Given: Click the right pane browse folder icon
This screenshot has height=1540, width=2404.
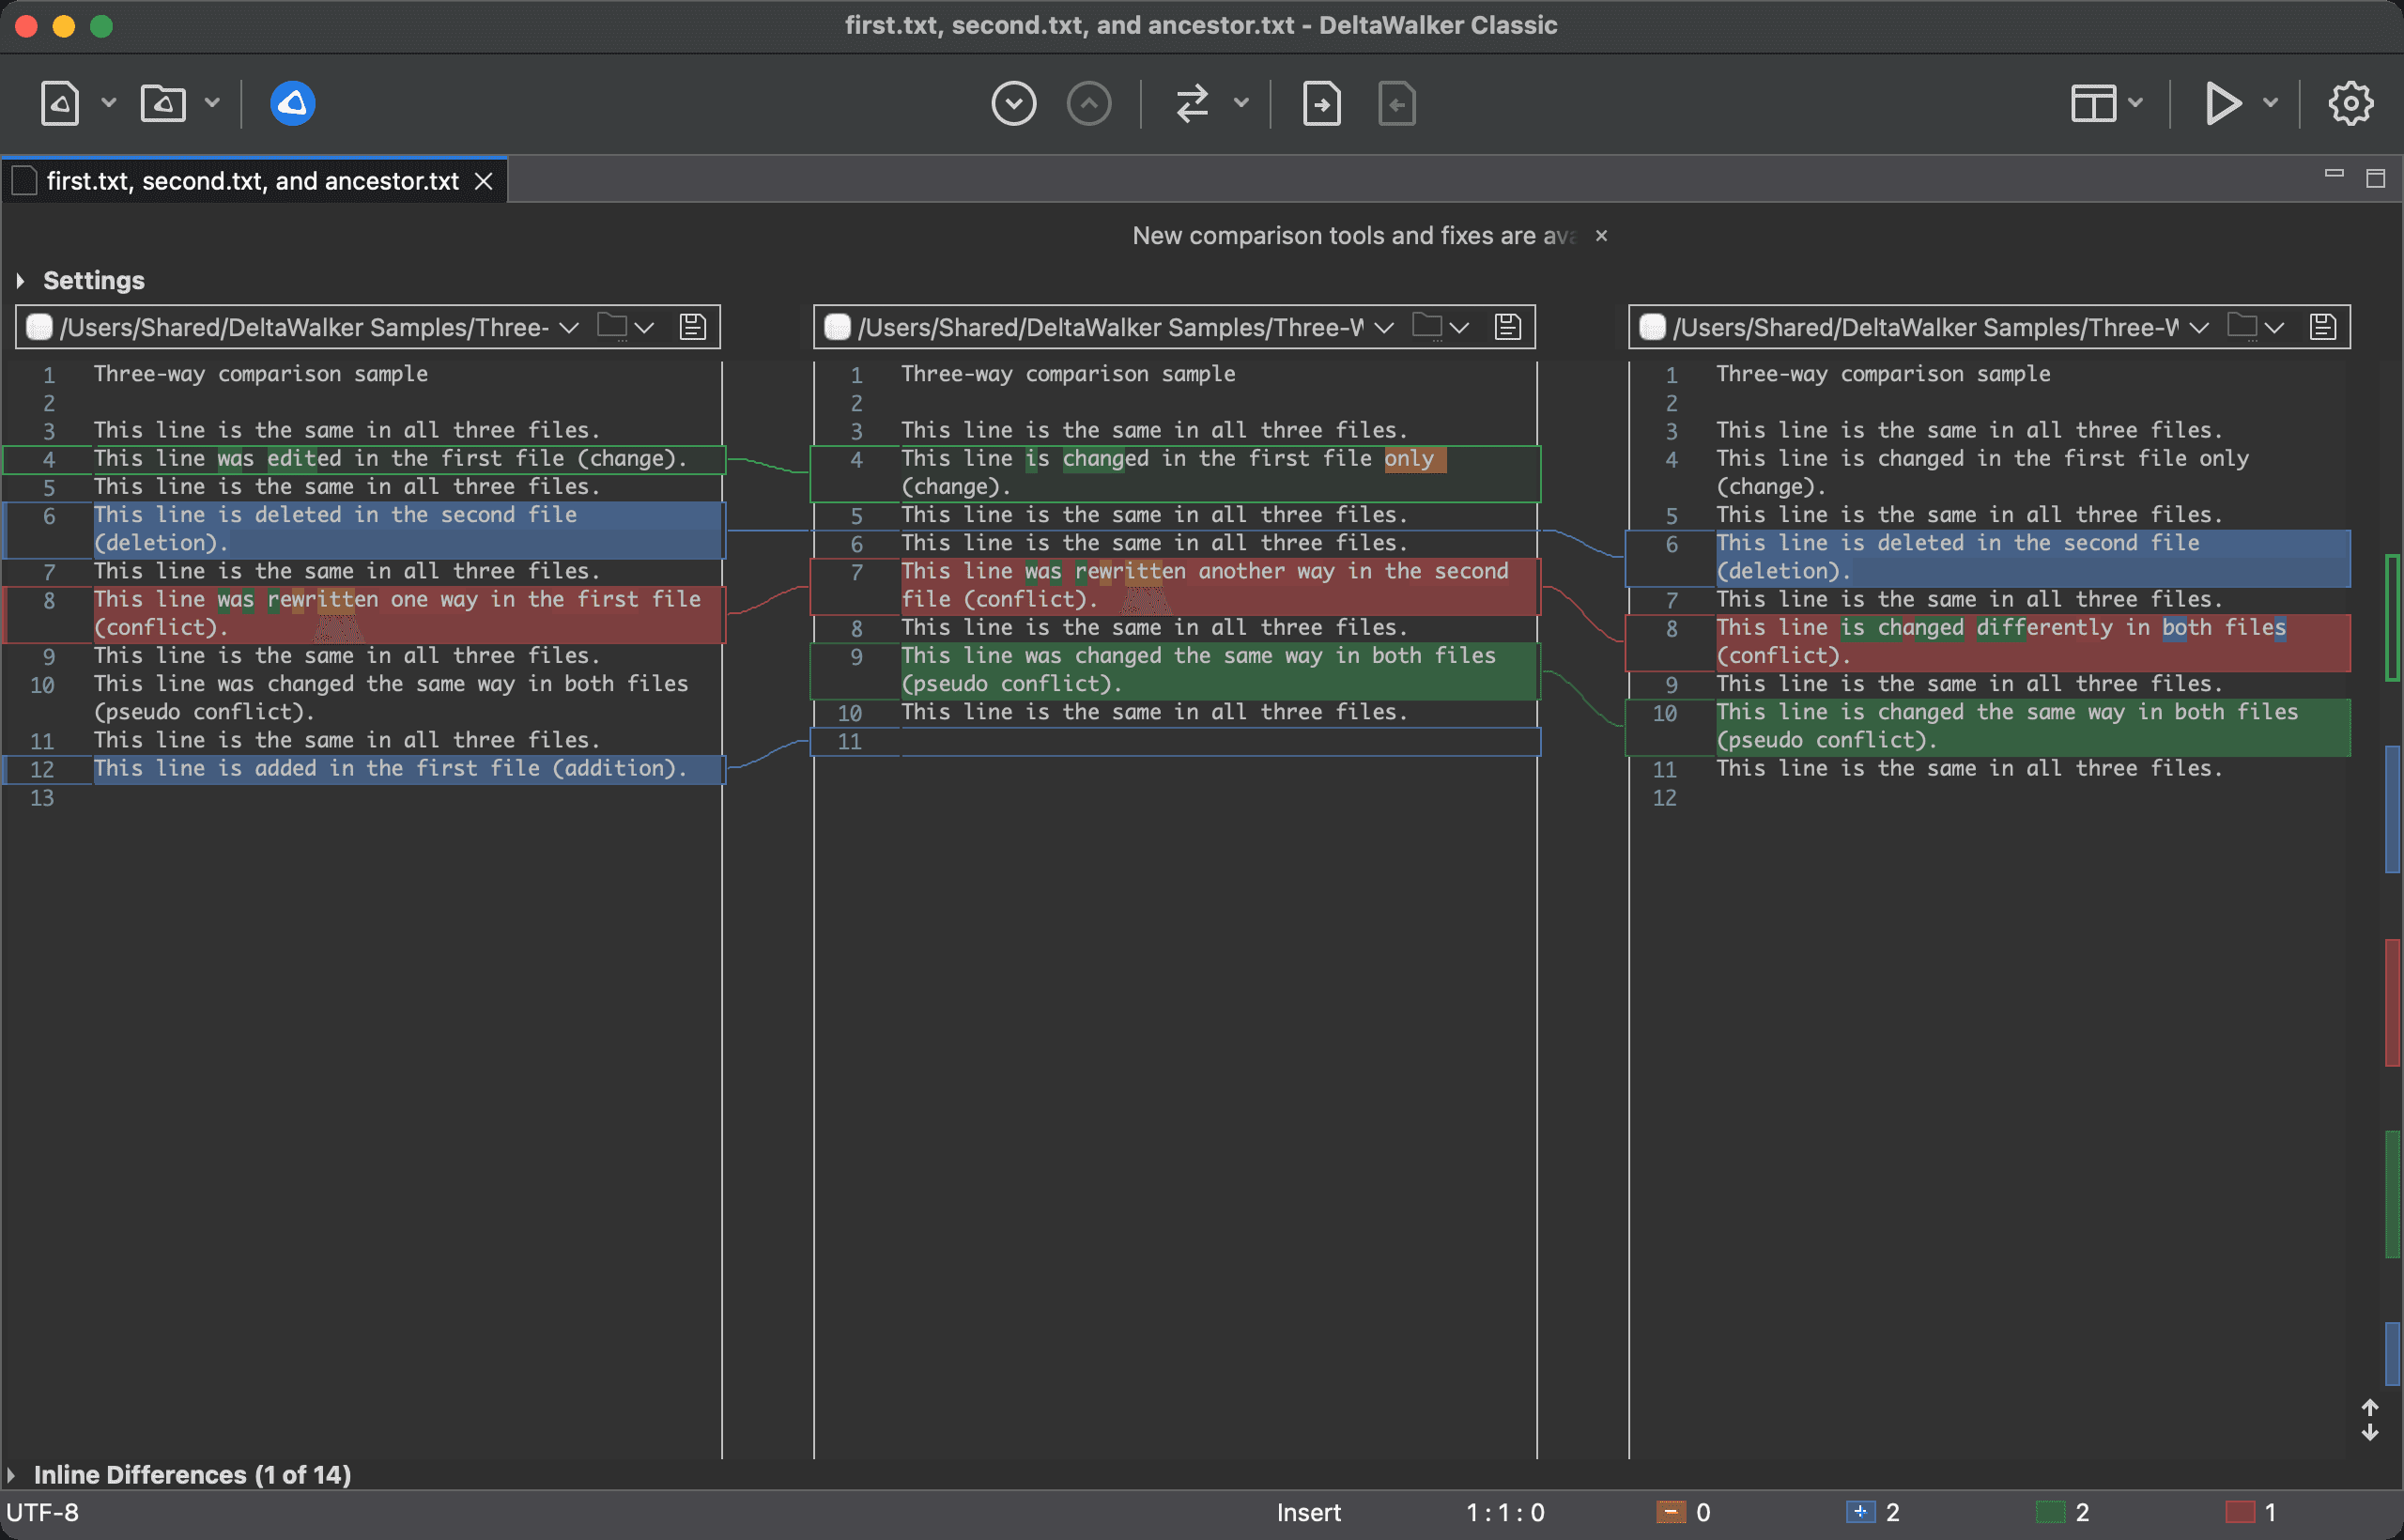Looking at the screenshot, I should click(x=2243, y=326).
